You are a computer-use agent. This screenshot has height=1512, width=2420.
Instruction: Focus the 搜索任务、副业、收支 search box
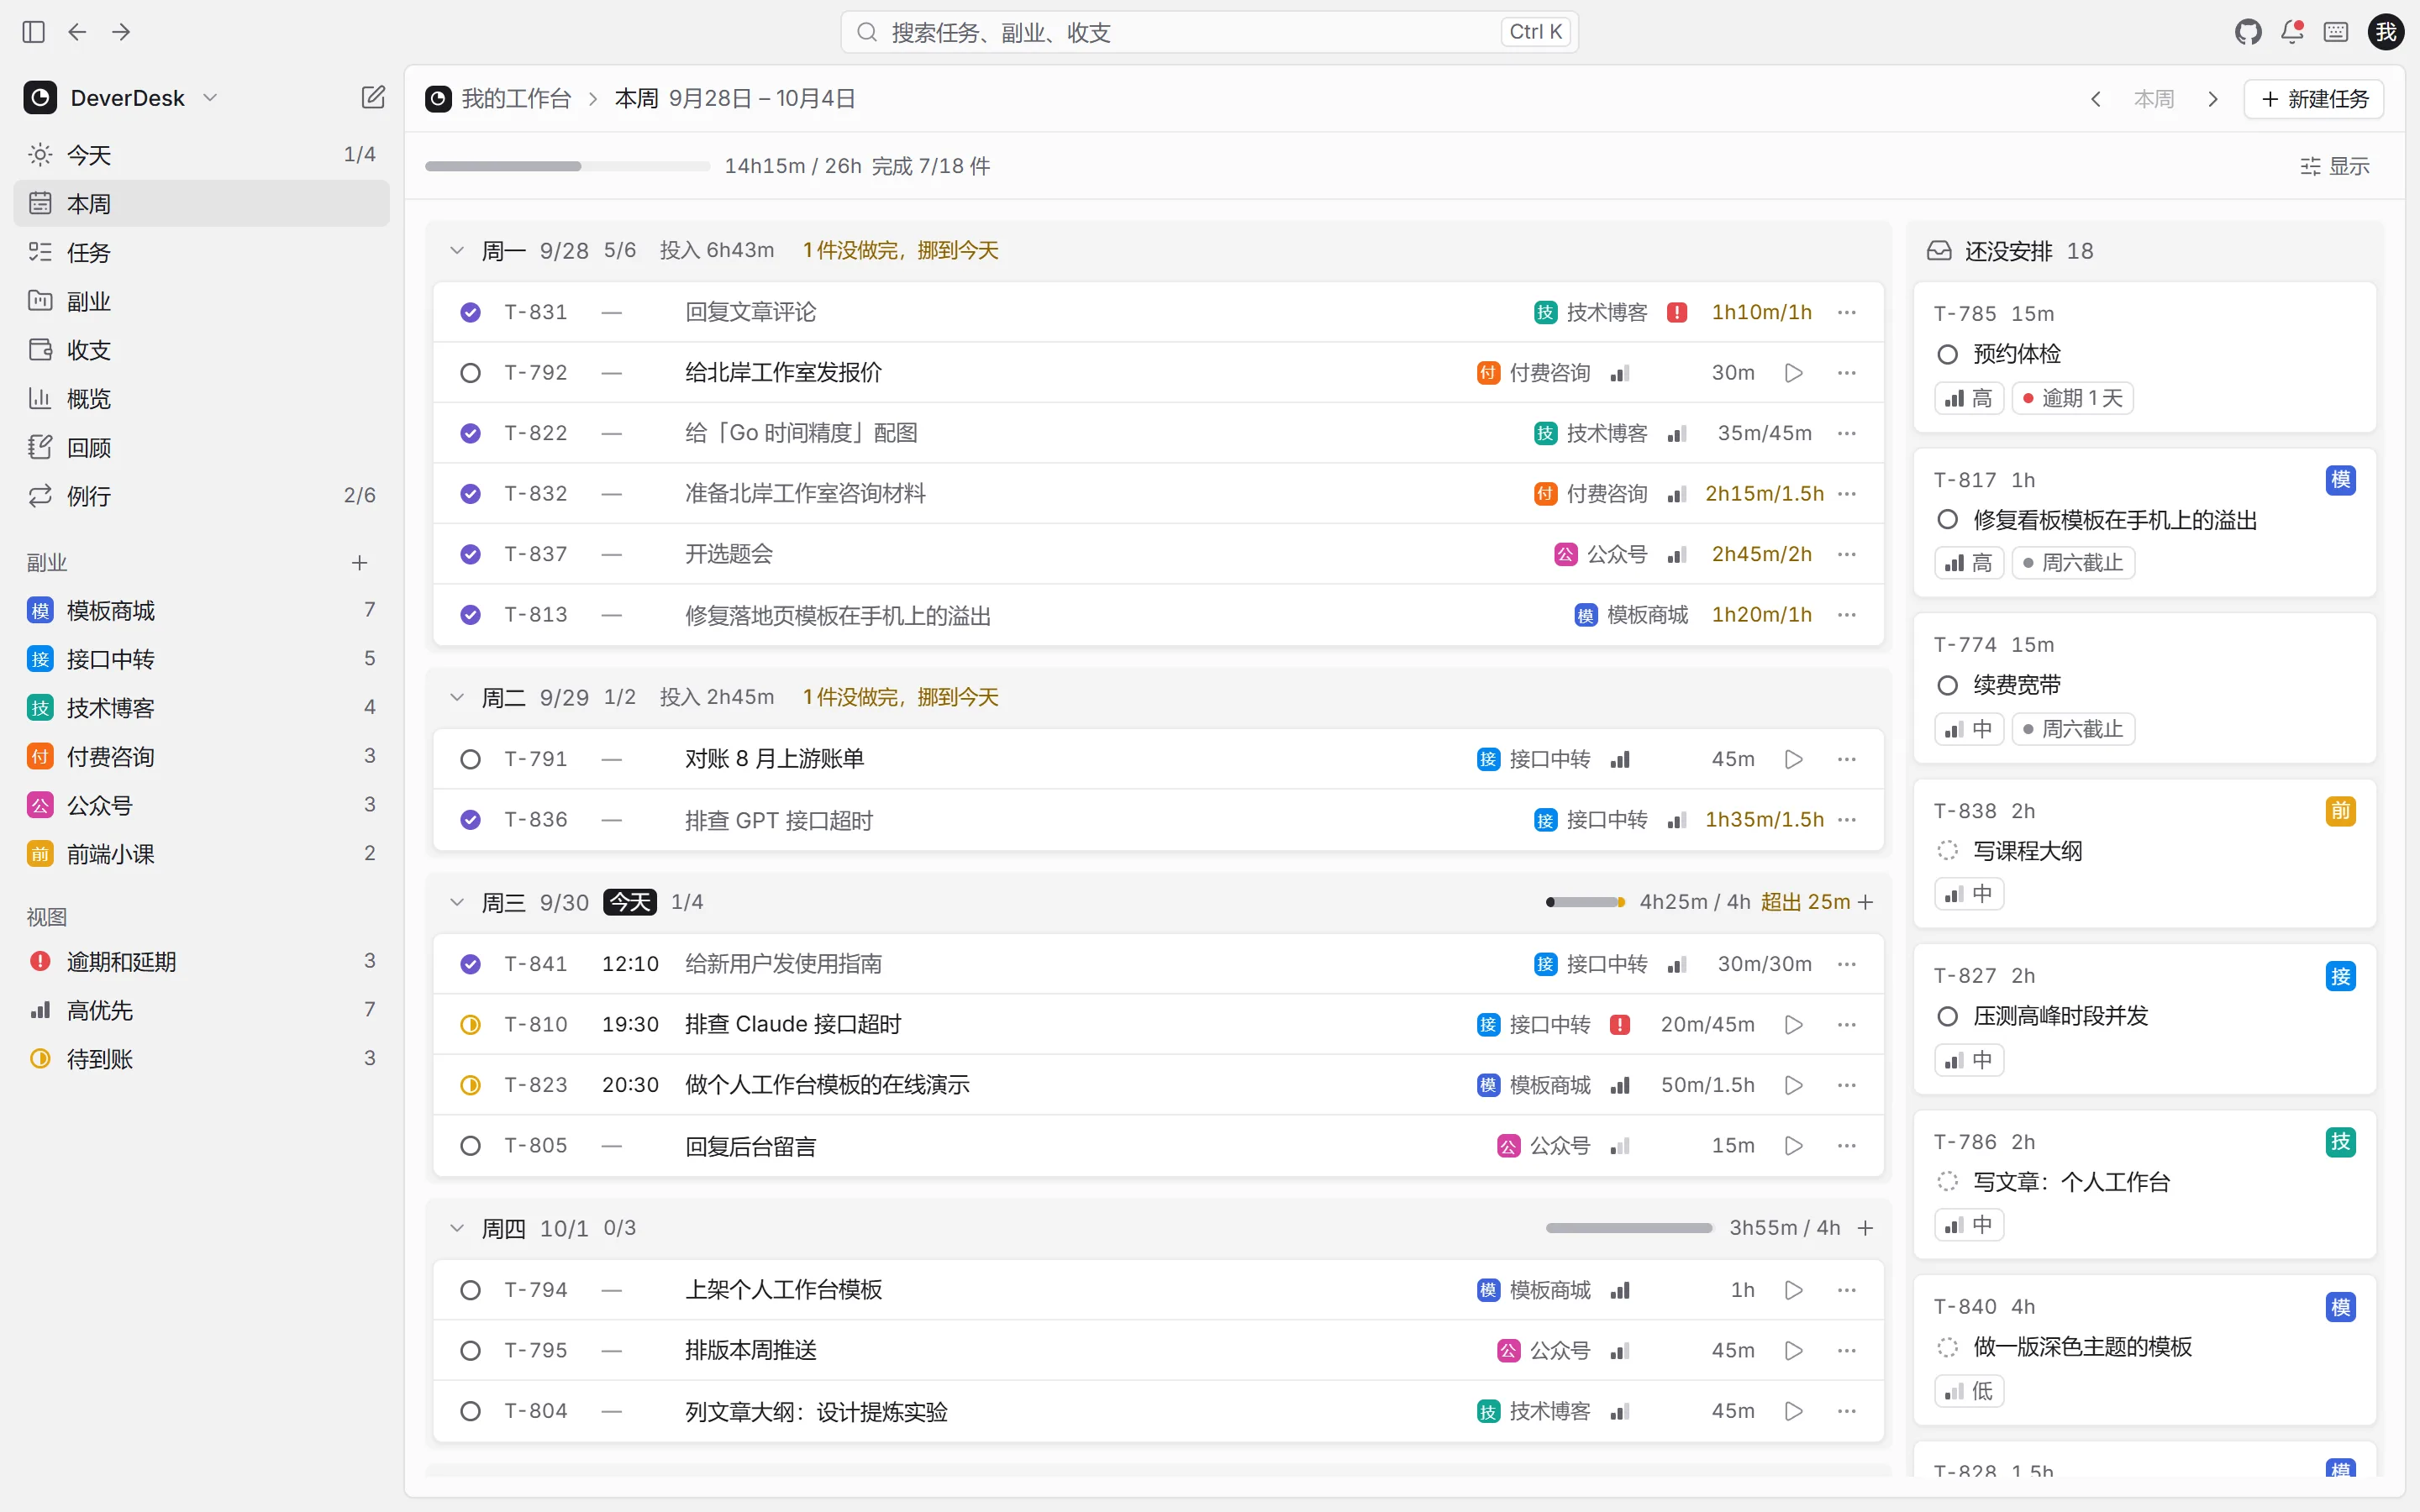coord(1210,32)
